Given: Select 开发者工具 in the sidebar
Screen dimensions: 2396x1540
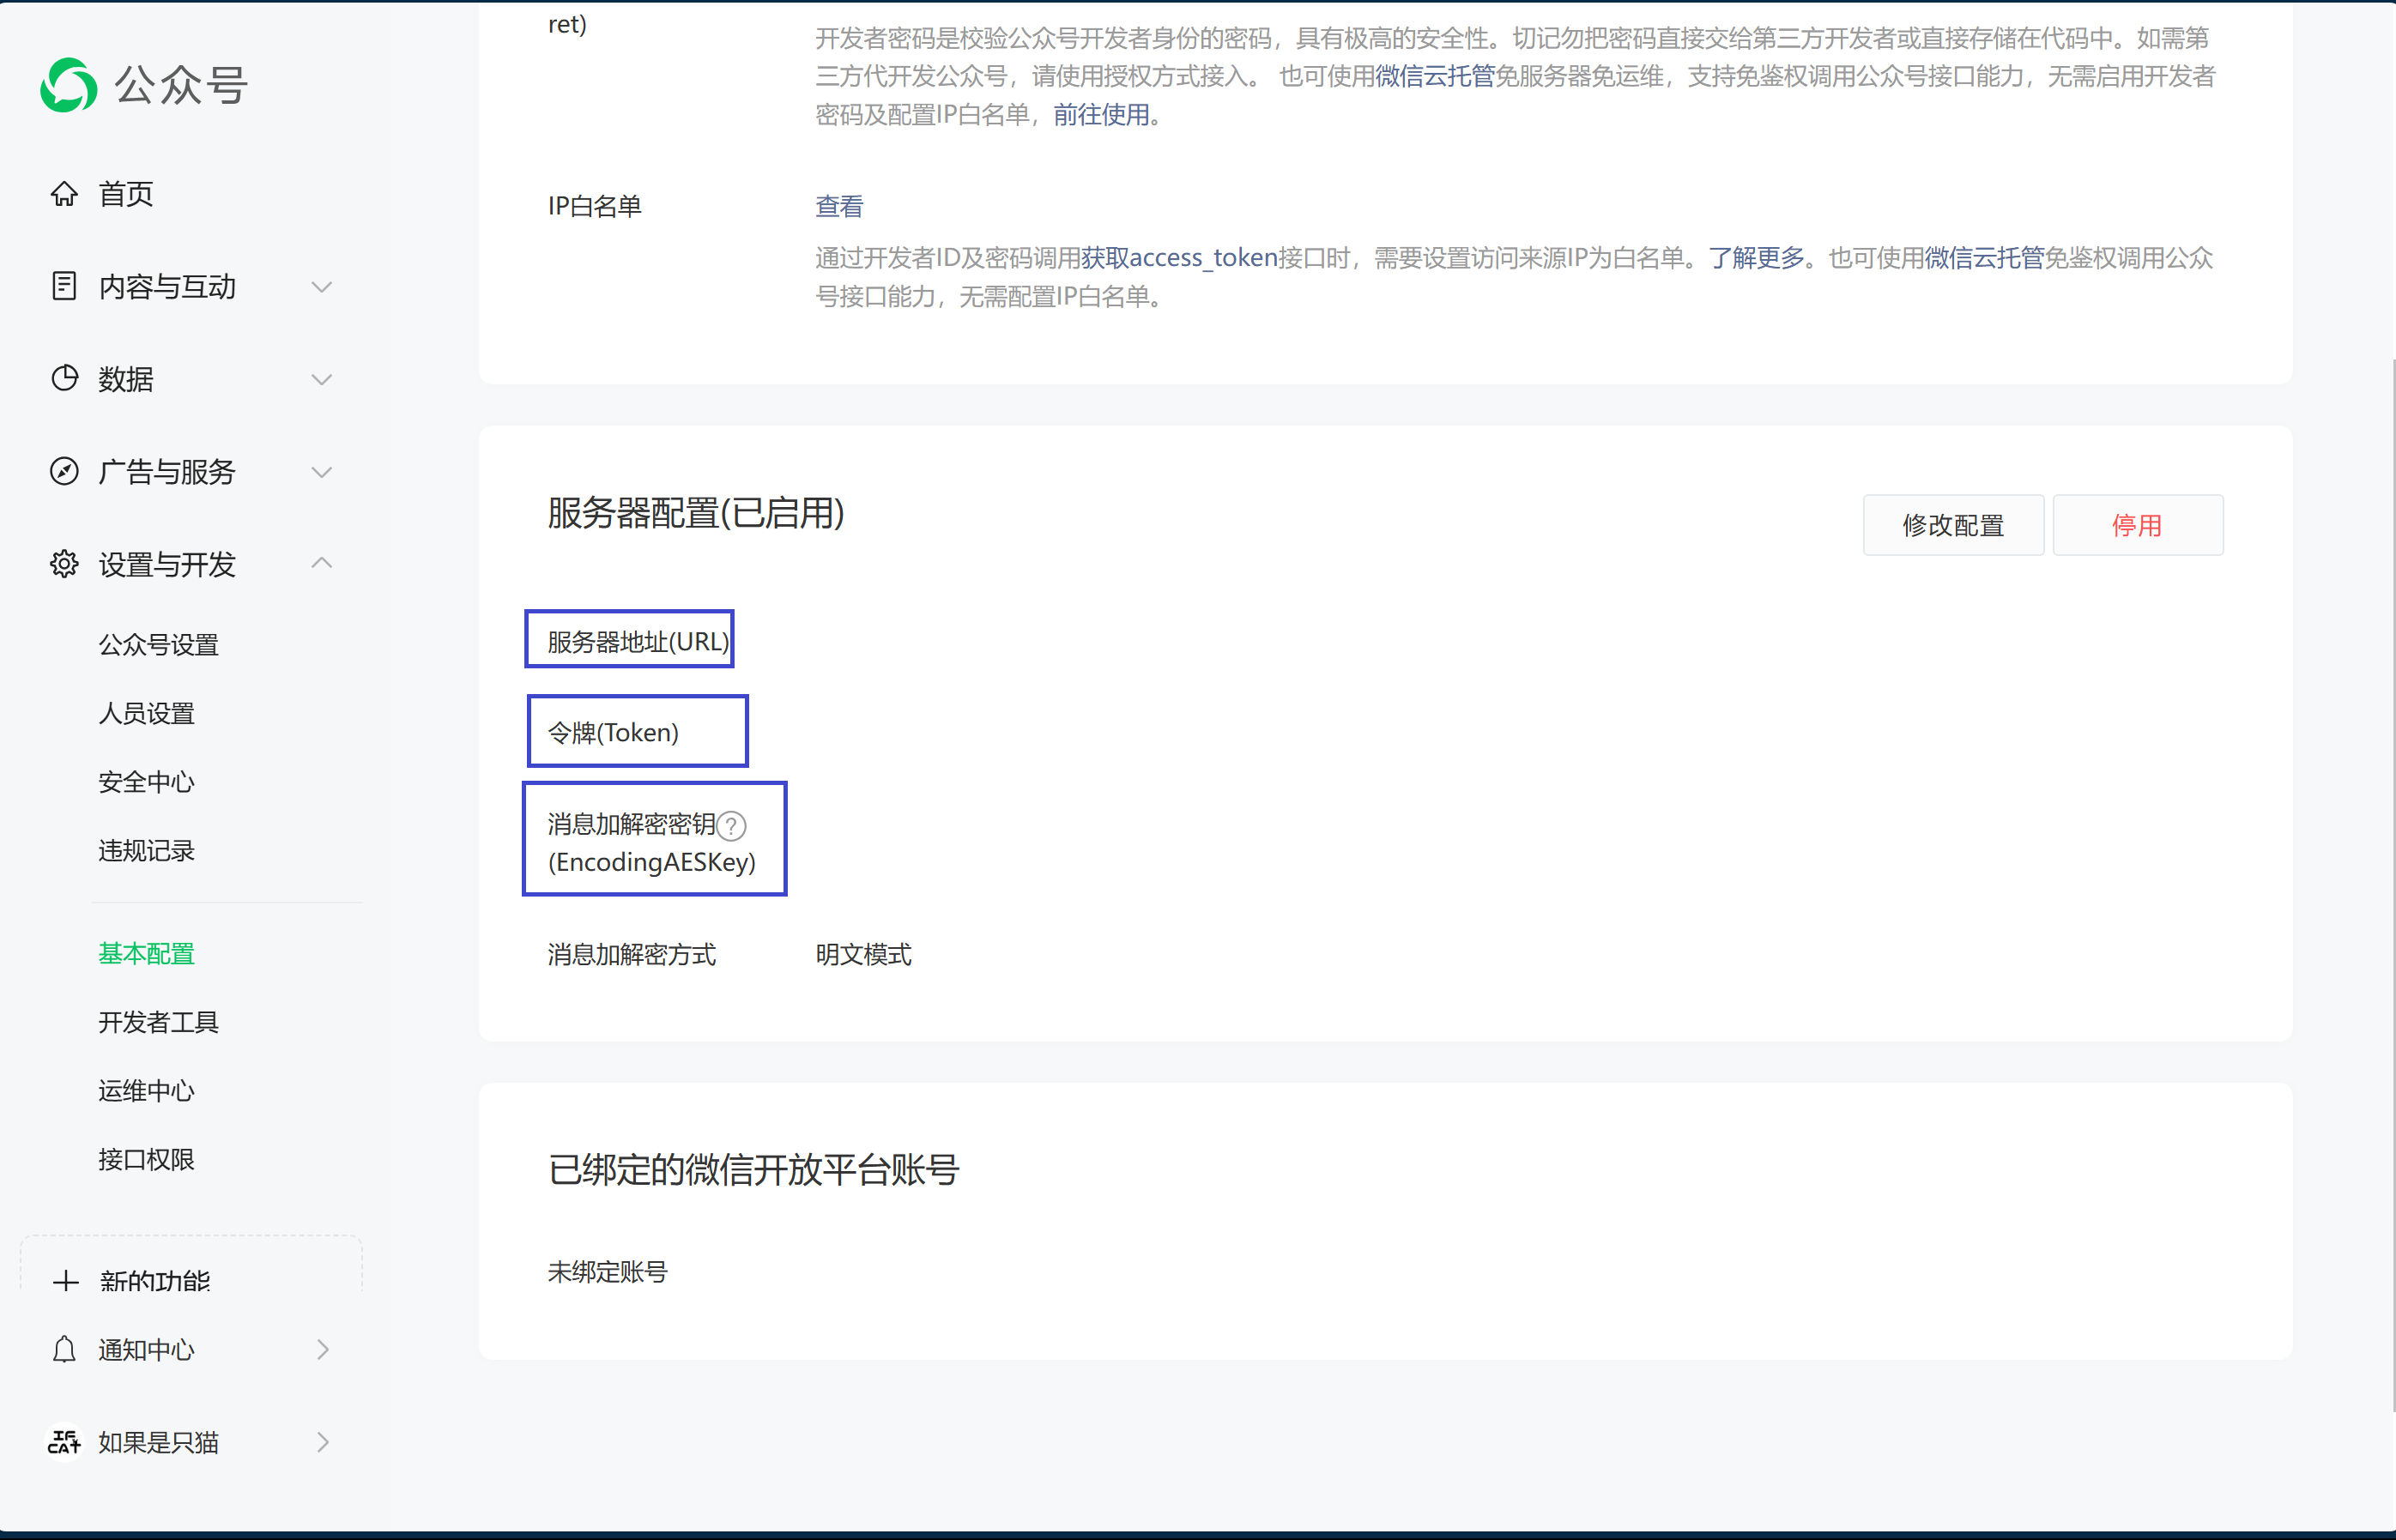Looking at the screenshot, I should (158, 1021).
